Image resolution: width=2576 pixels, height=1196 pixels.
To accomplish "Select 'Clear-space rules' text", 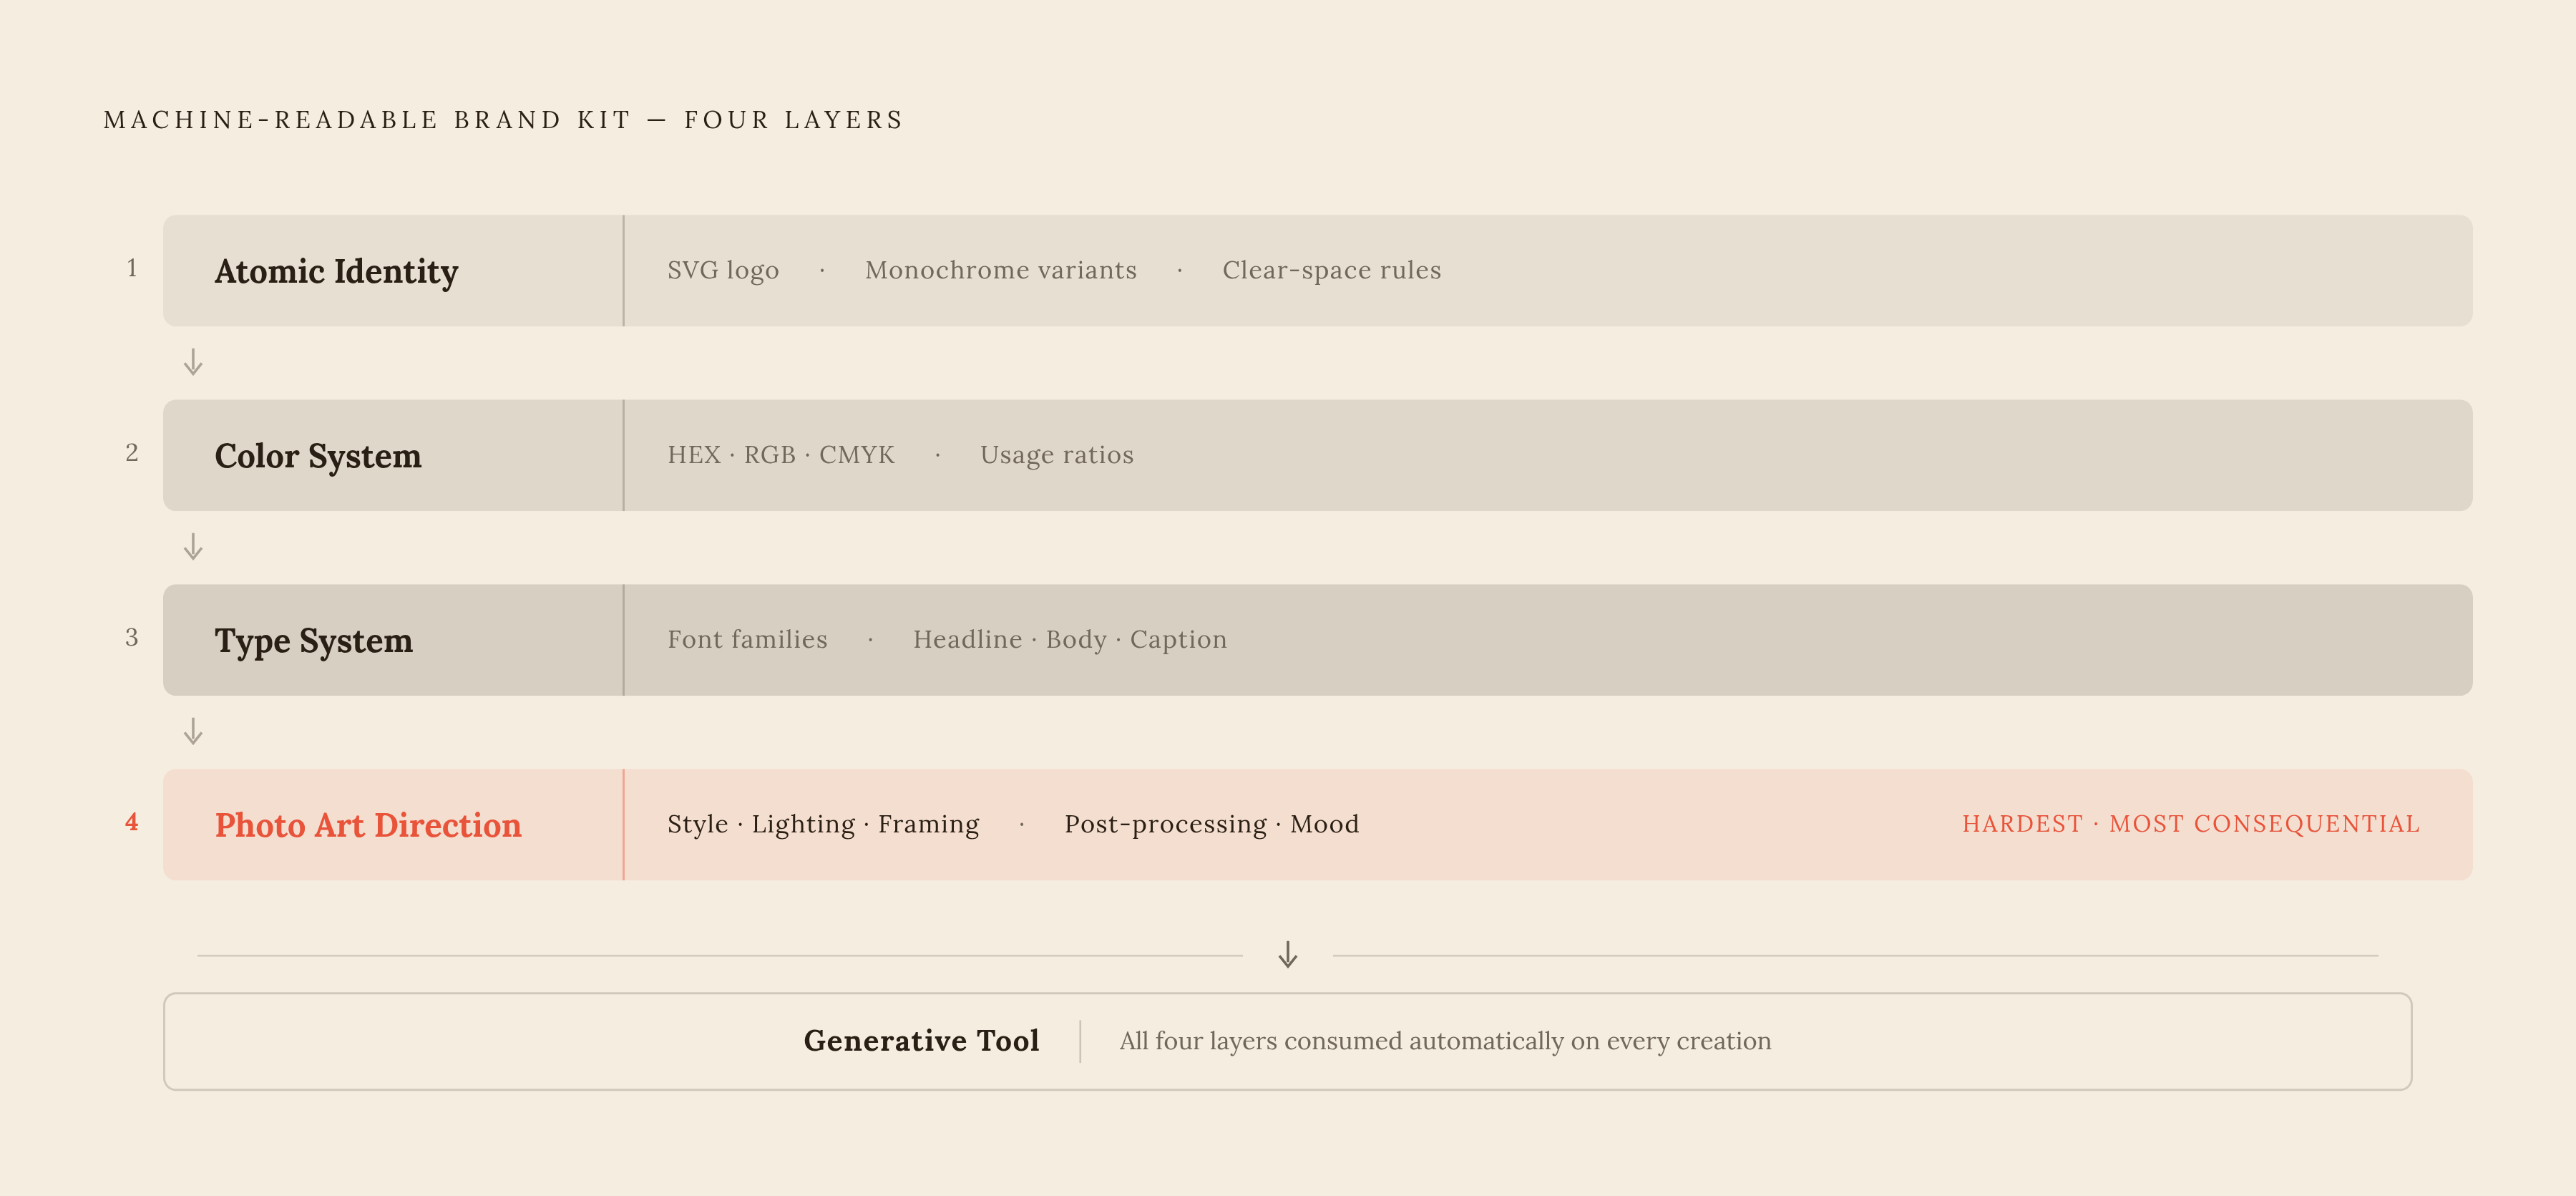I will click(x=1332, y=270).
